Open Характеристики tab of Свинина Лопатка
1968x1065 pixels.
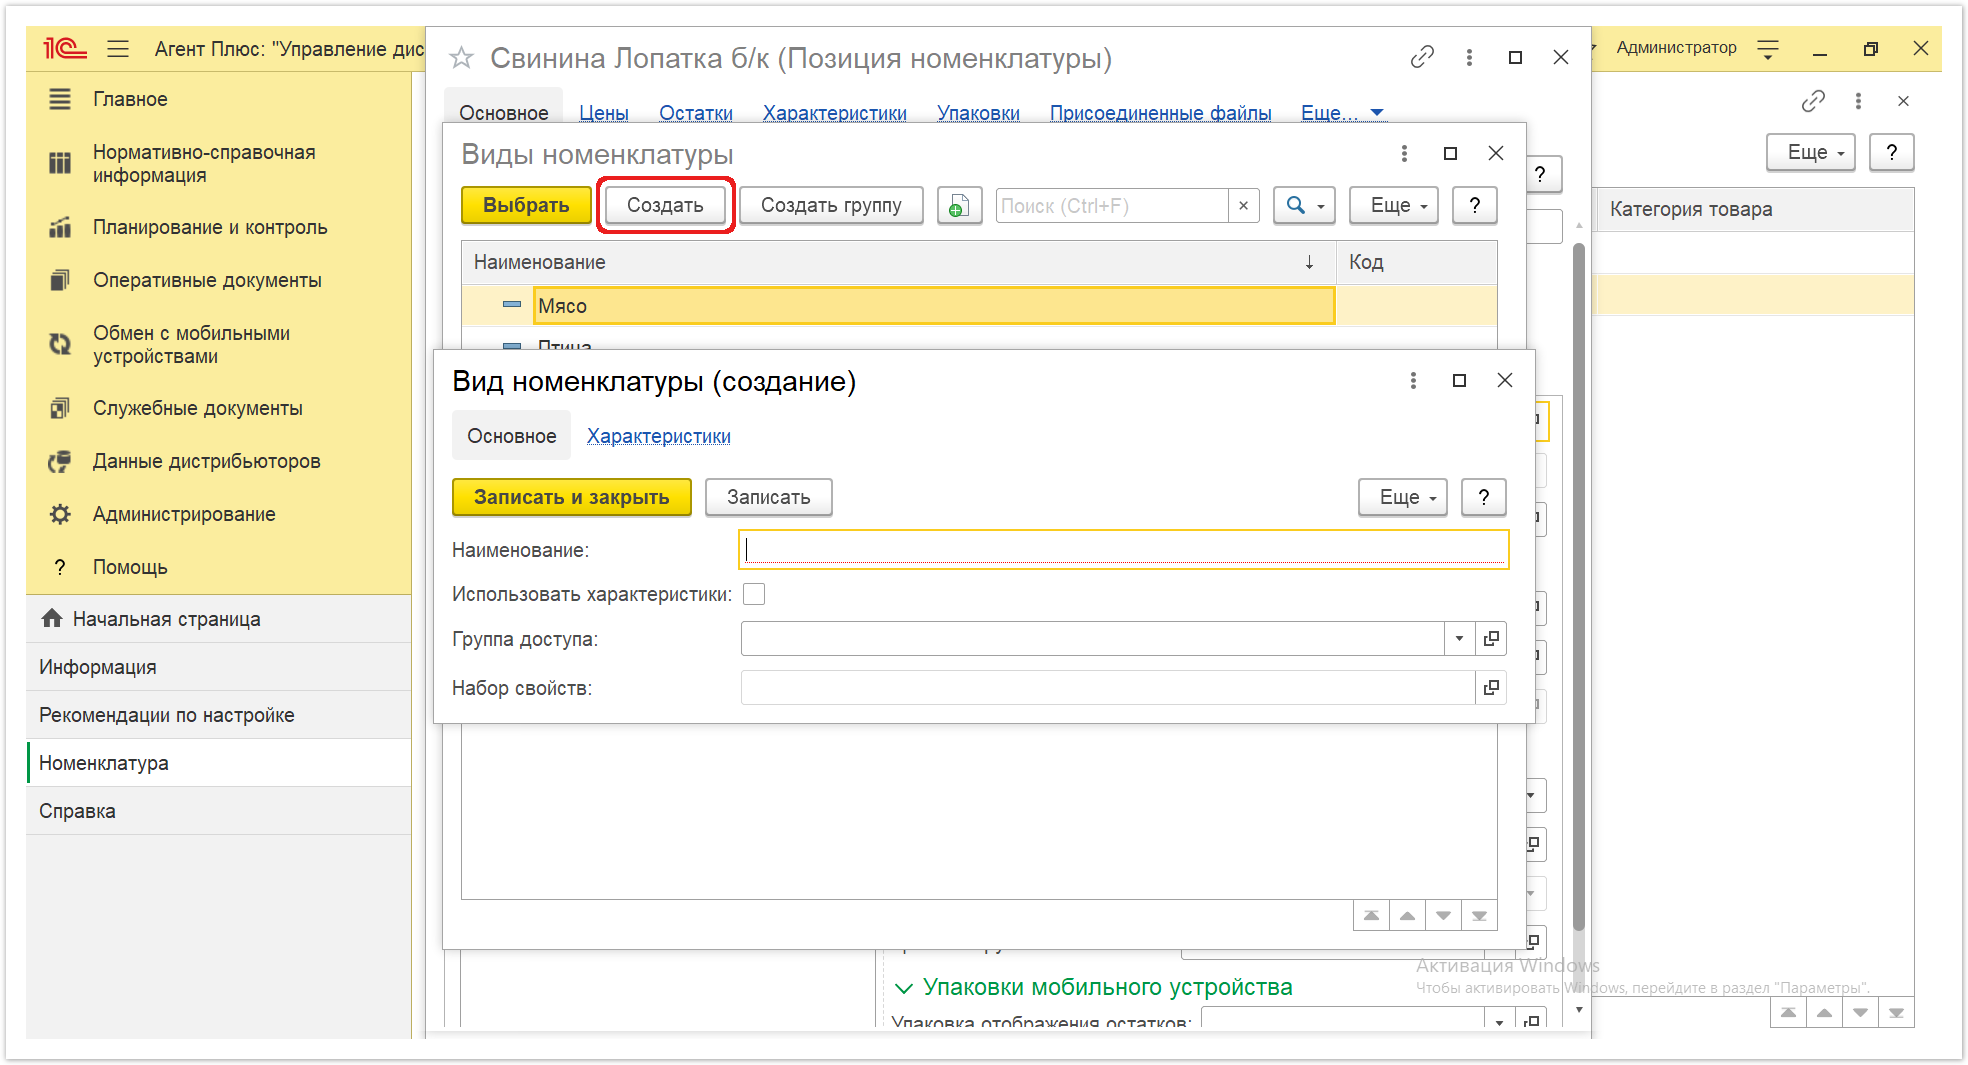(x=834, y=113)
